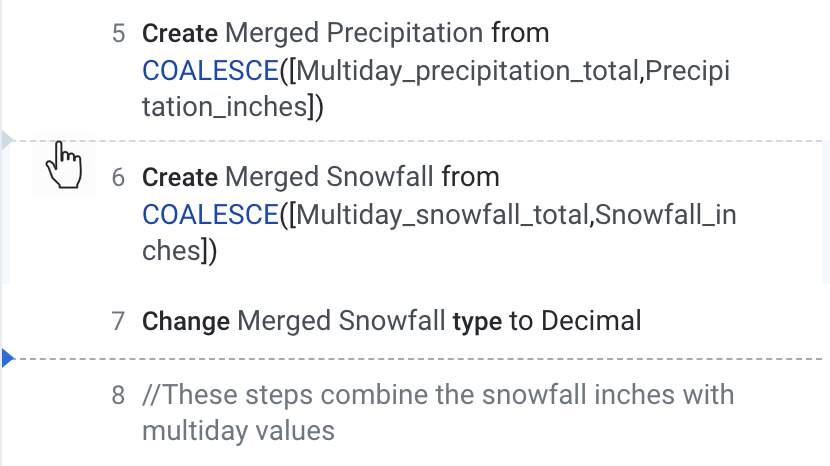Click the Merged Precipitation column name

pos(355,34)
